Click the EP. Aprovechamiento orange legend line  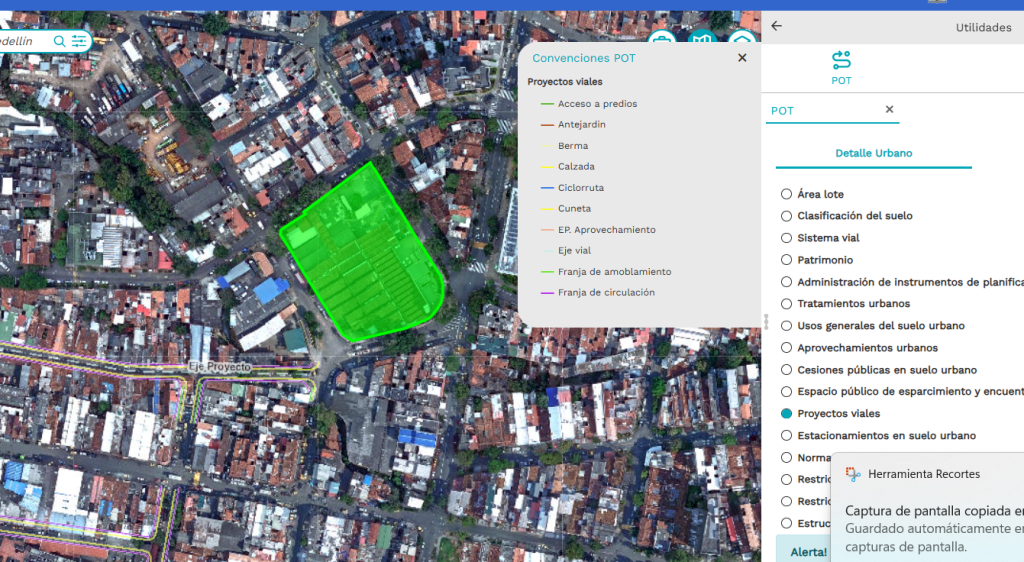(x=547, y=230)
